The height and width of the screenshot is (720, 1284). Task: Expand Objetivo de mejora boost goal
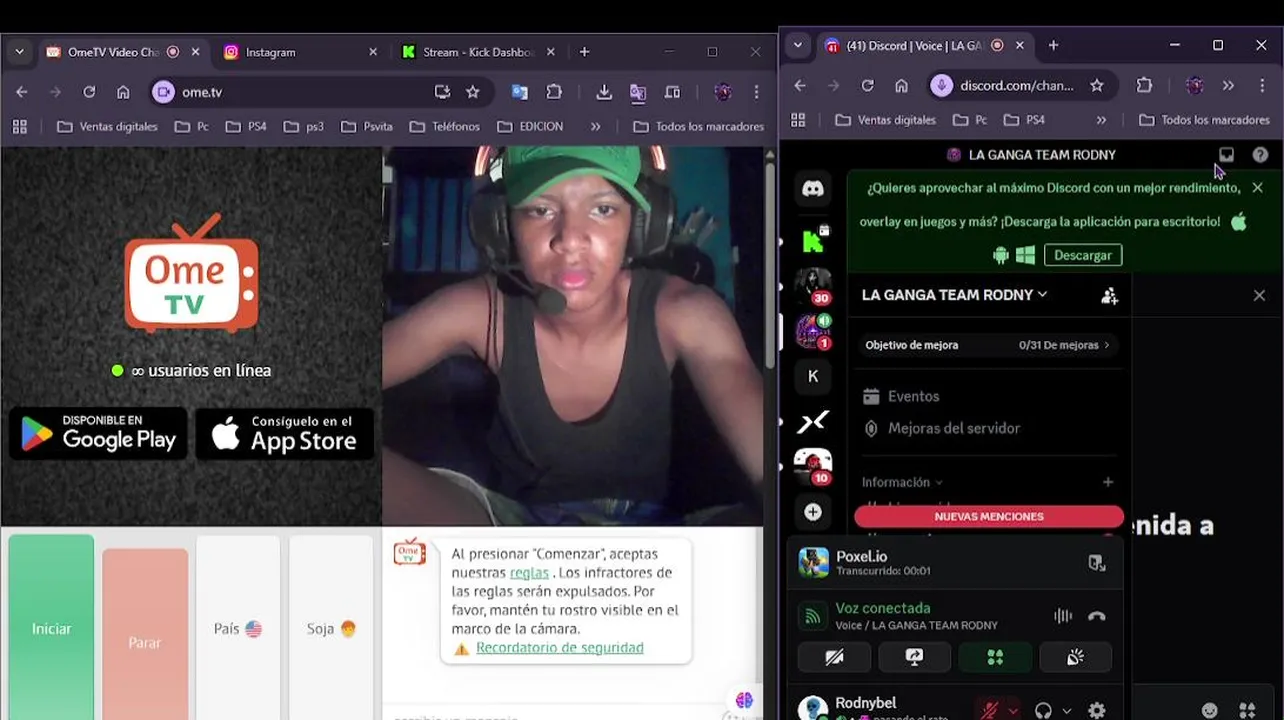(x=988, y=345)
